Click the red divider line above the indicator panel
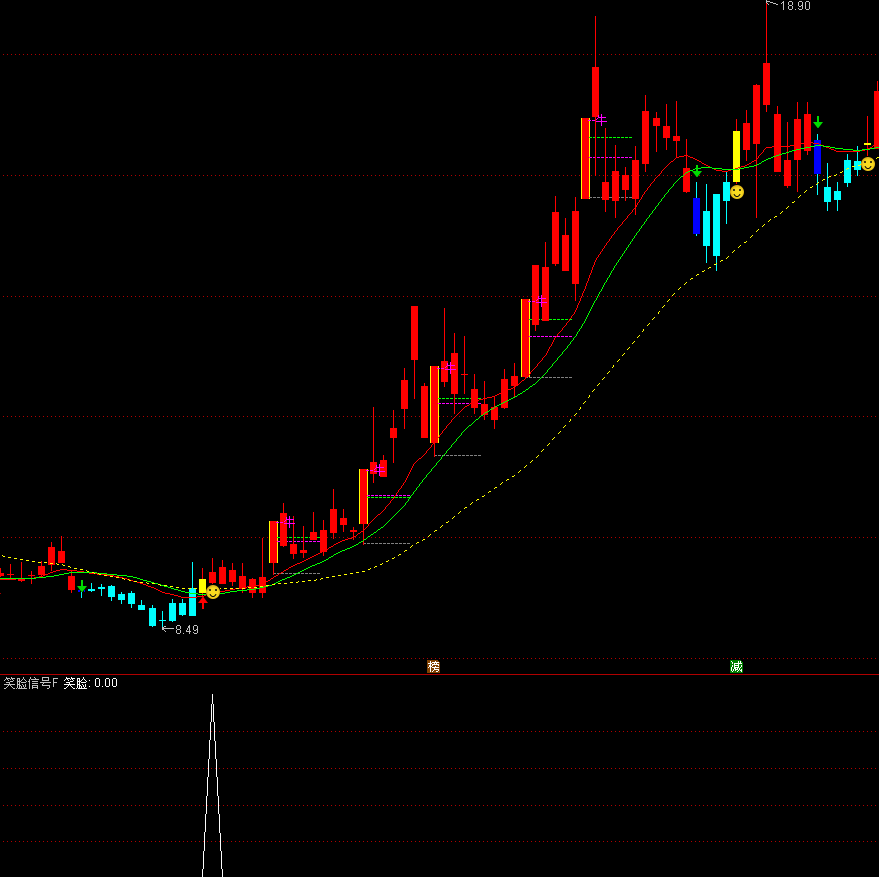This screenshot has width=879, height=877. 439,675
